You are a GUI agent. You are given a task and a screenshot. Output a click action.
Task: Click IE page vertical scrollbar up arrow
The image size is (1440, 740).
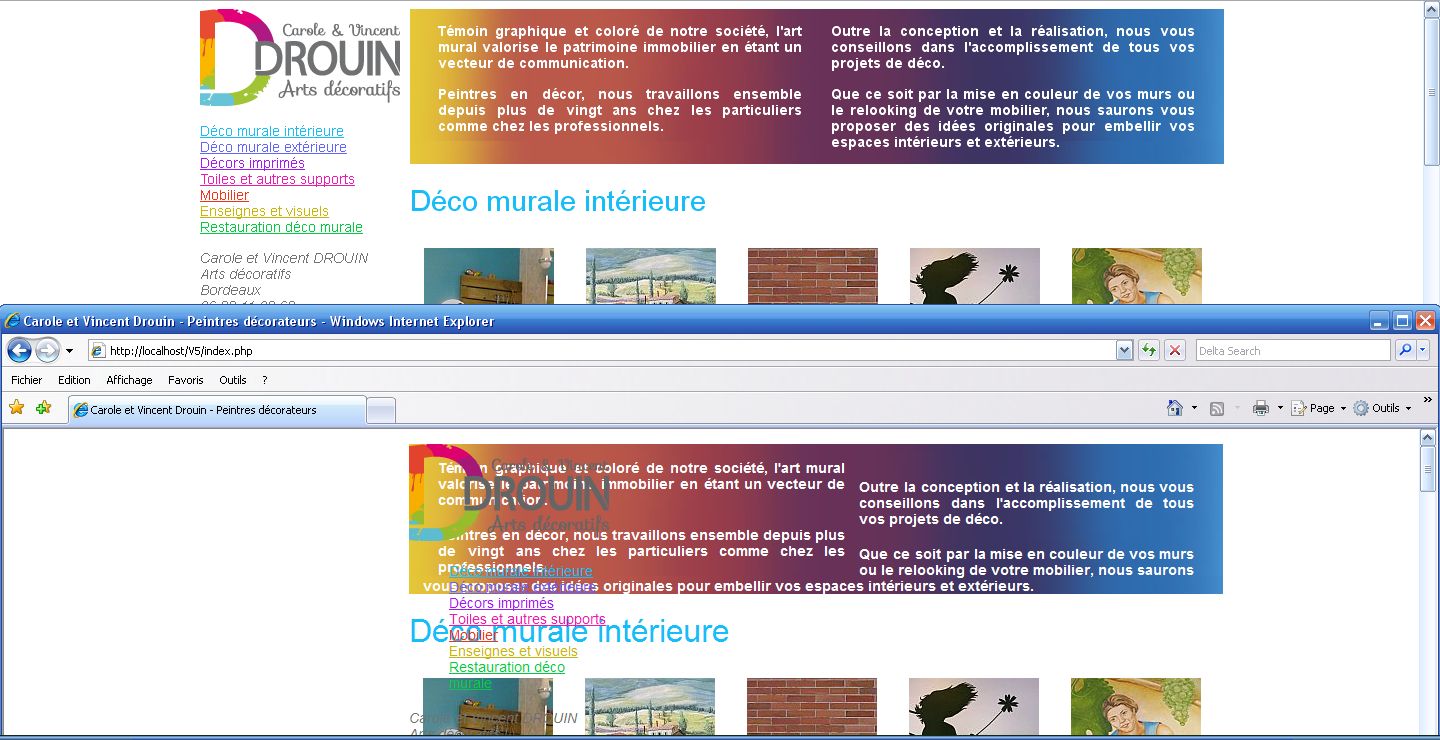(x=1428, y=438)
